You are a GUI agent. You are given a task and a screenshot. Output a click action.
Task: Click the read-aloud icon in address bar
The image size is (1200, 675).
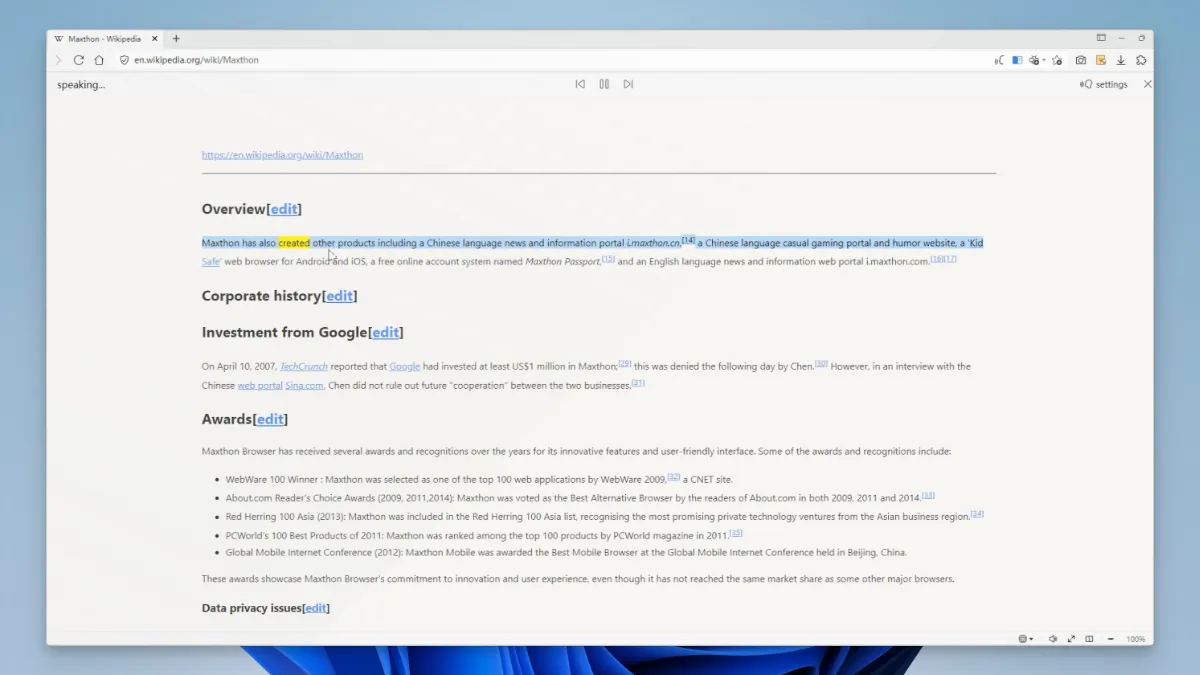(998, 60)
